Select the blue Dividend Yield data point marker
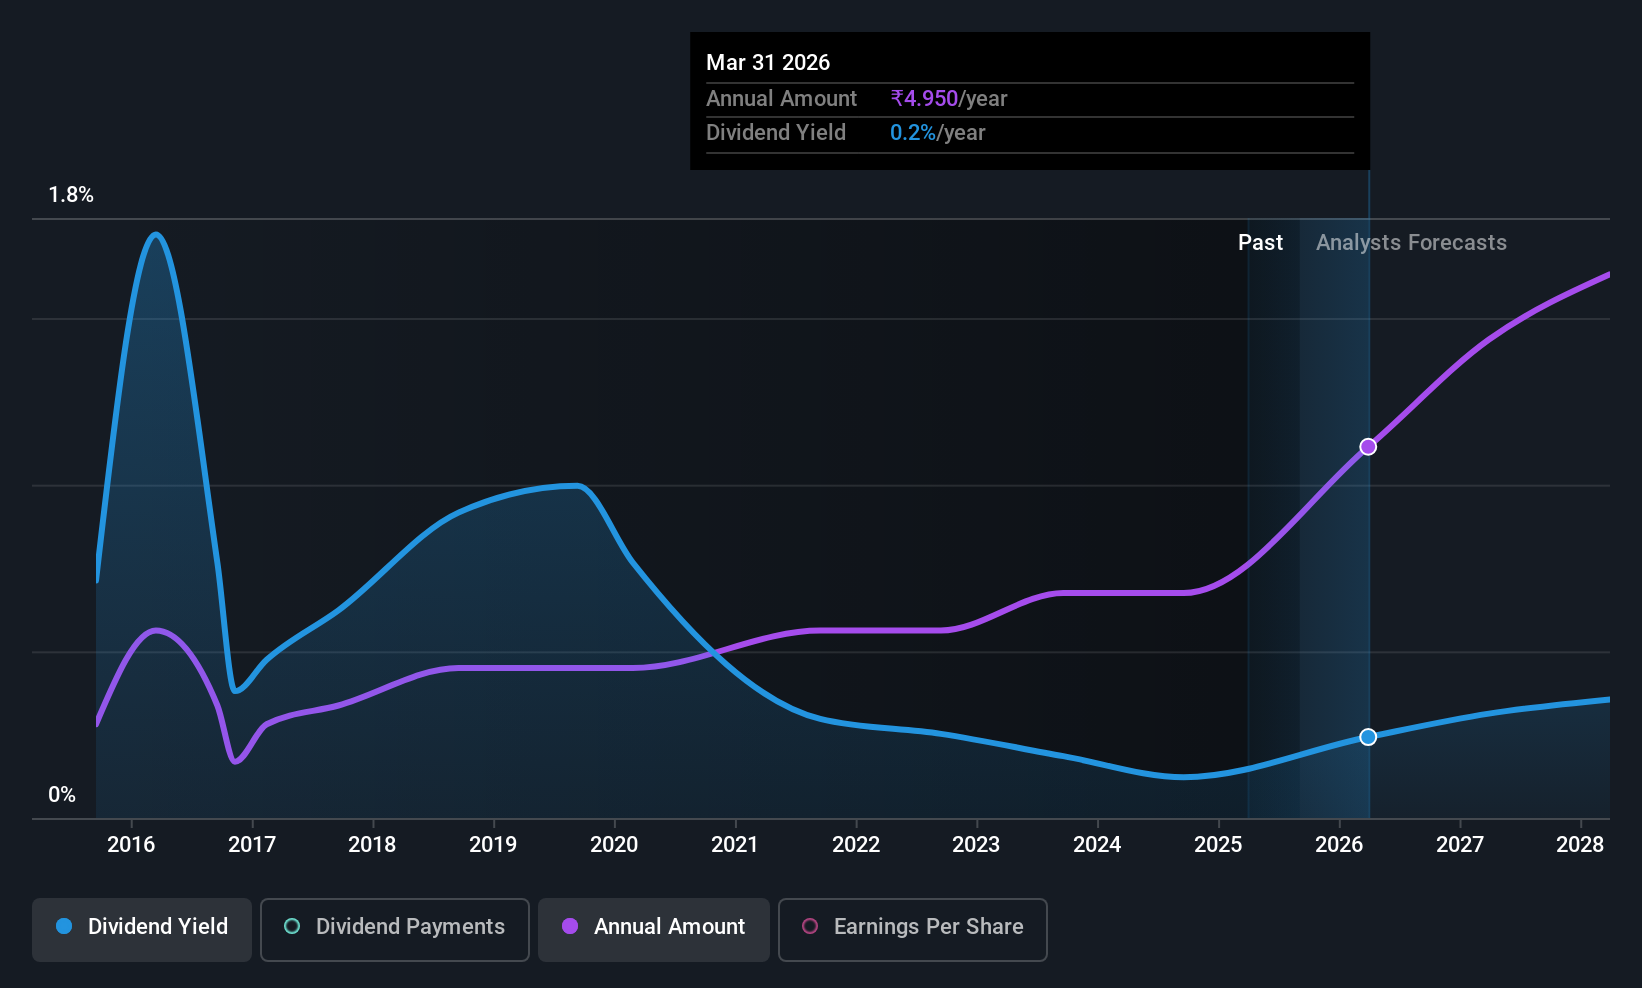The height and width of the screenshot is (988, 1642). point(1368,737)
